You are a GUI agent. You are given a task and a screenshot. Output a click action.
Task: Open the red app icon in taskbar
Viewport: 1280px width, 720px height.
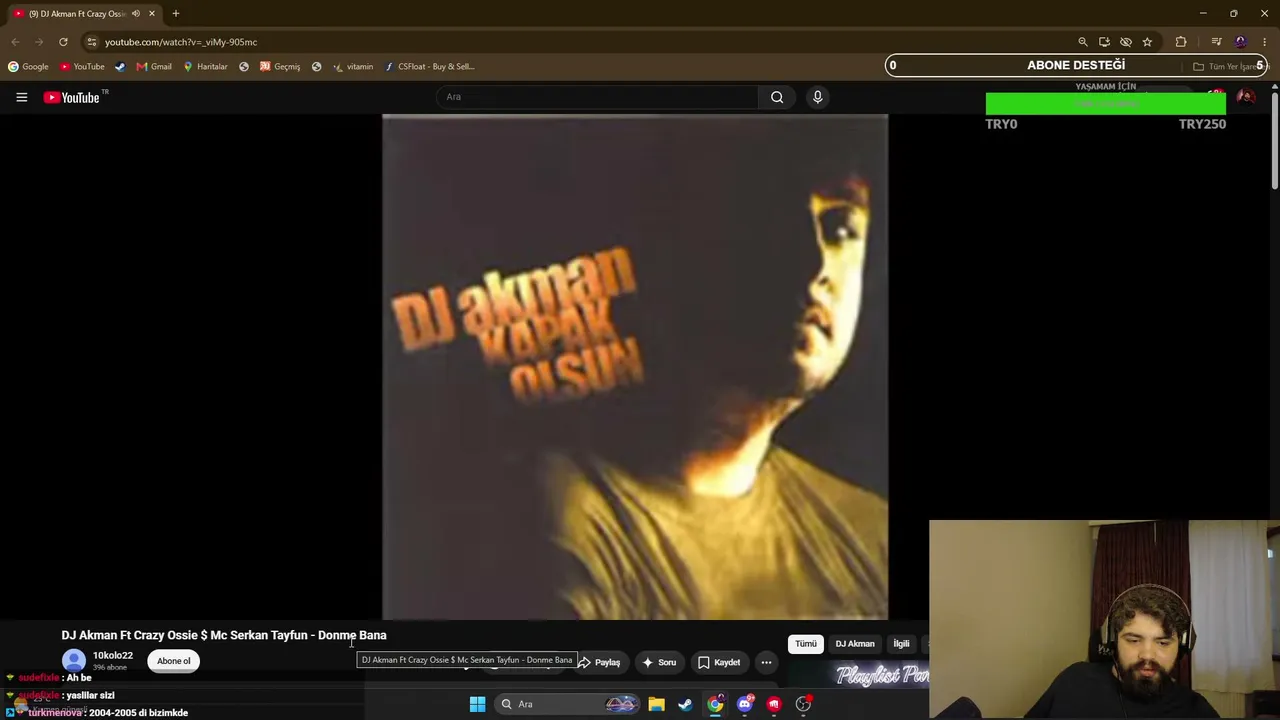pyautogui.click(x=774, y=704)
